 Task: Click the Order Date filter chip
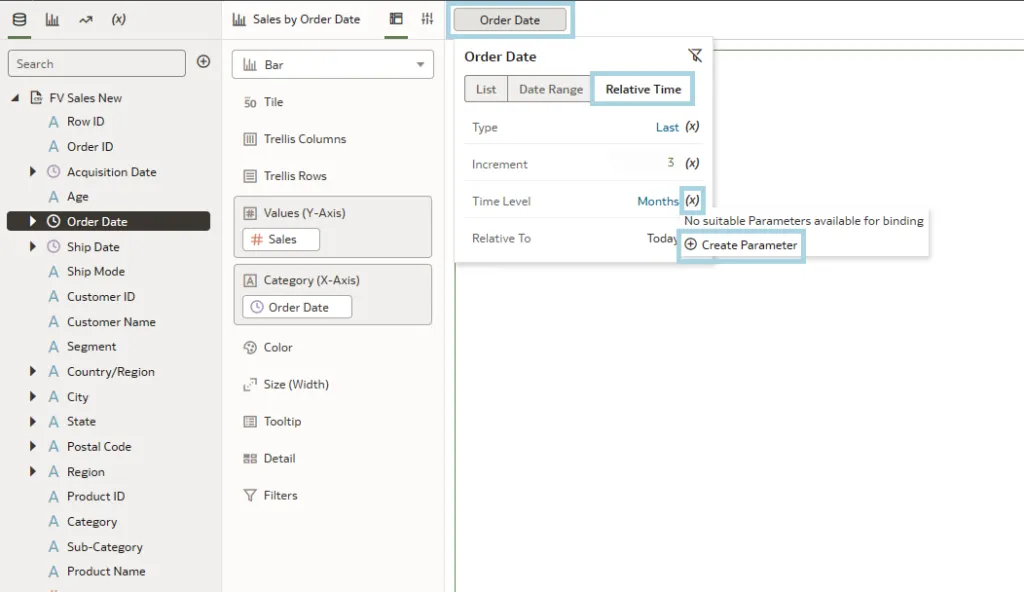[510, 20]
